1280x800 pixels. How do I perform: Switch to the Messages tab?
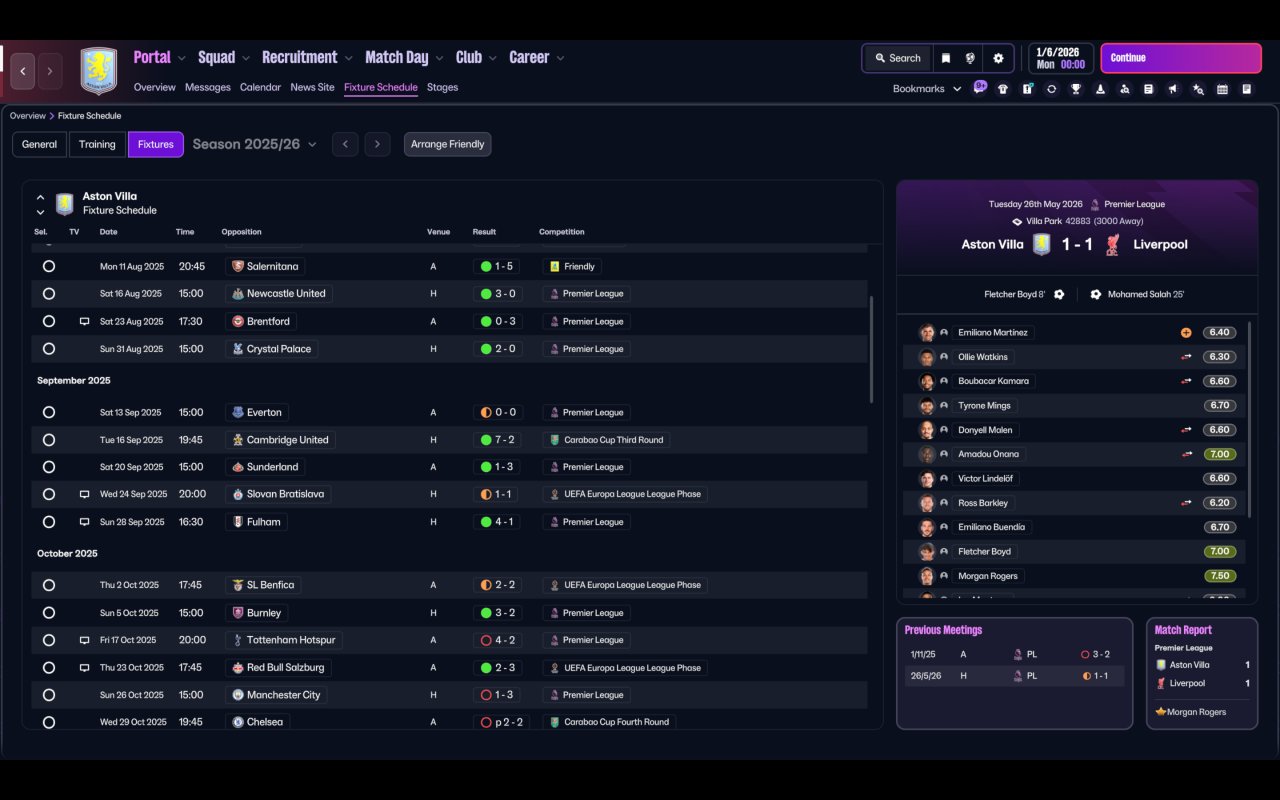208,87
